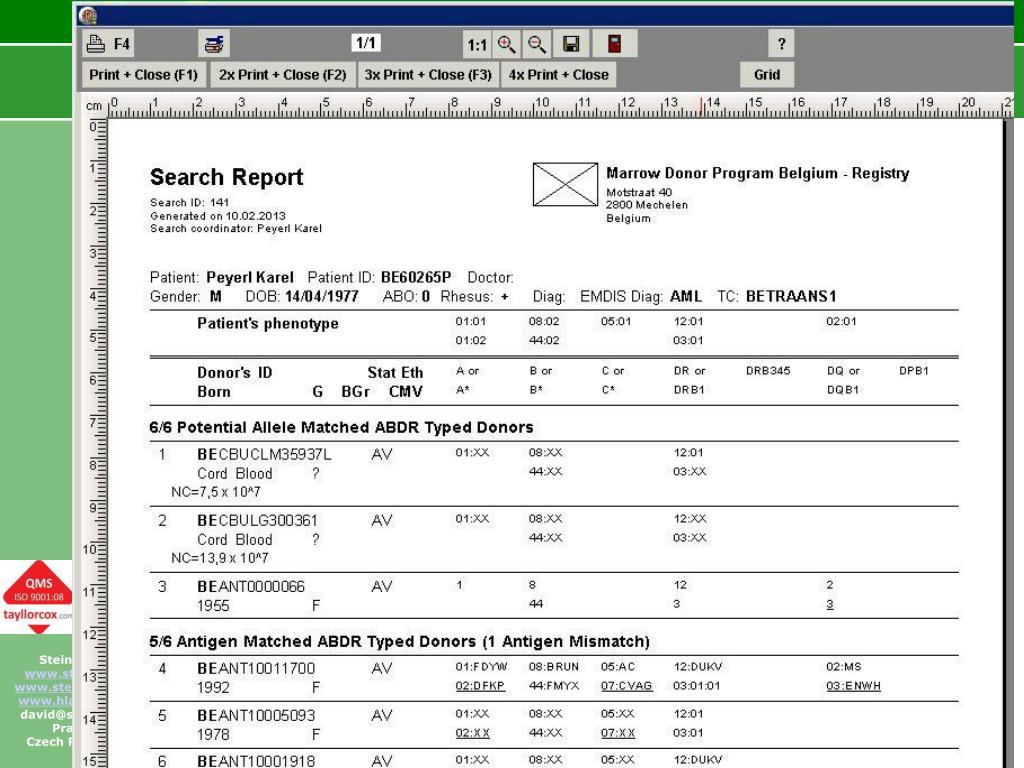This screenshot has height=768, width=1024.
Task: Click the 1:1 actual size button
Action: (477, 44)
